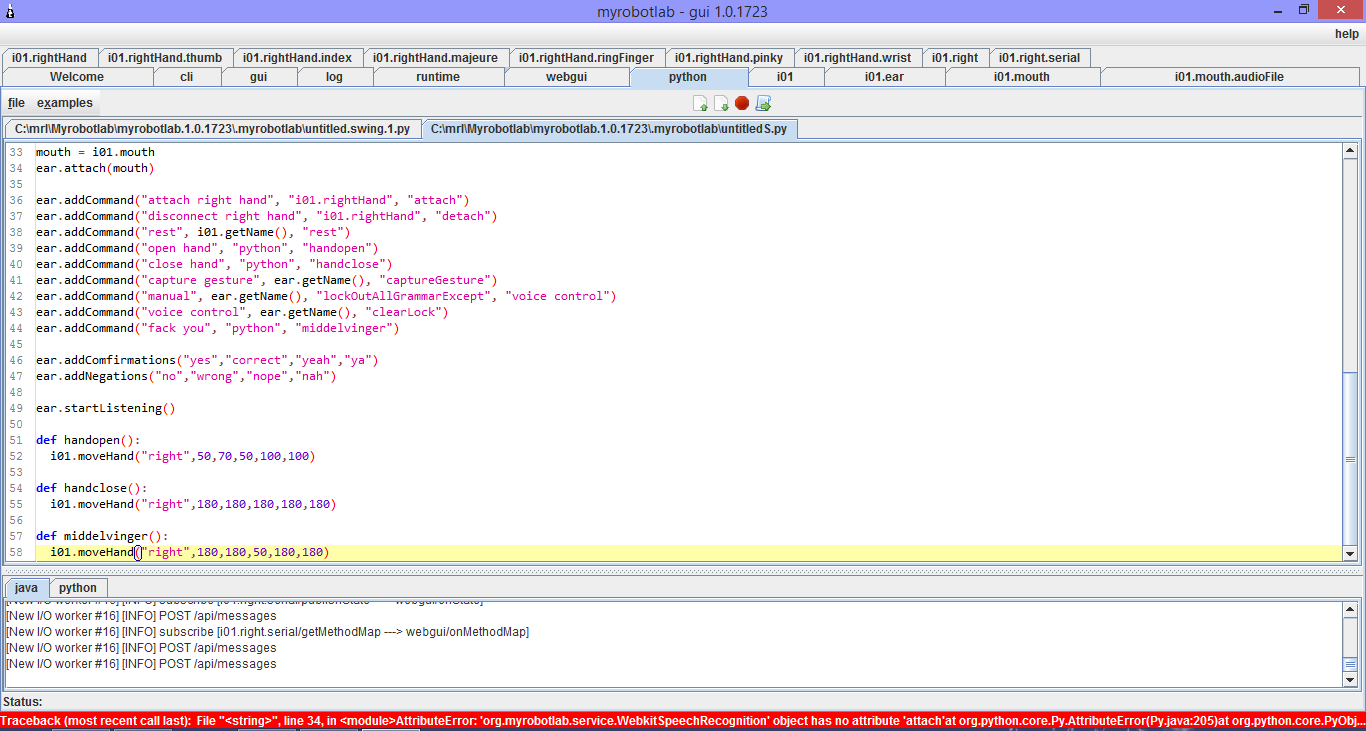Click the getMethodMap subscribe console log line

(267, 632)
